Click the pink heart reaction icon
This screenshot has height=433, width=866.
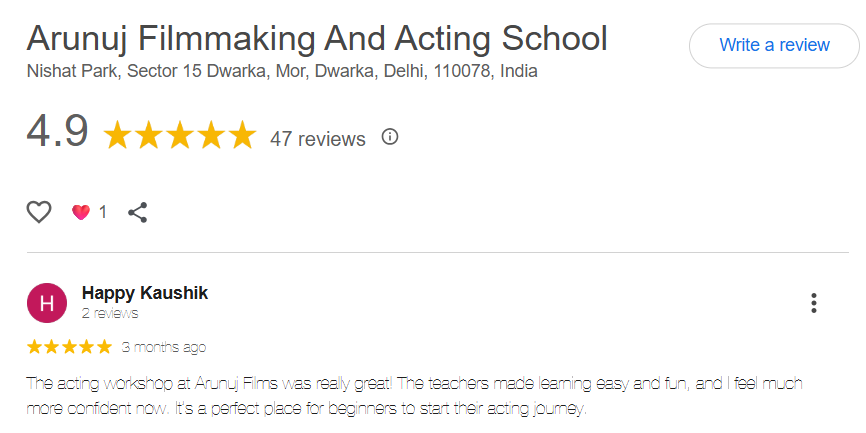tap(81, 212)
